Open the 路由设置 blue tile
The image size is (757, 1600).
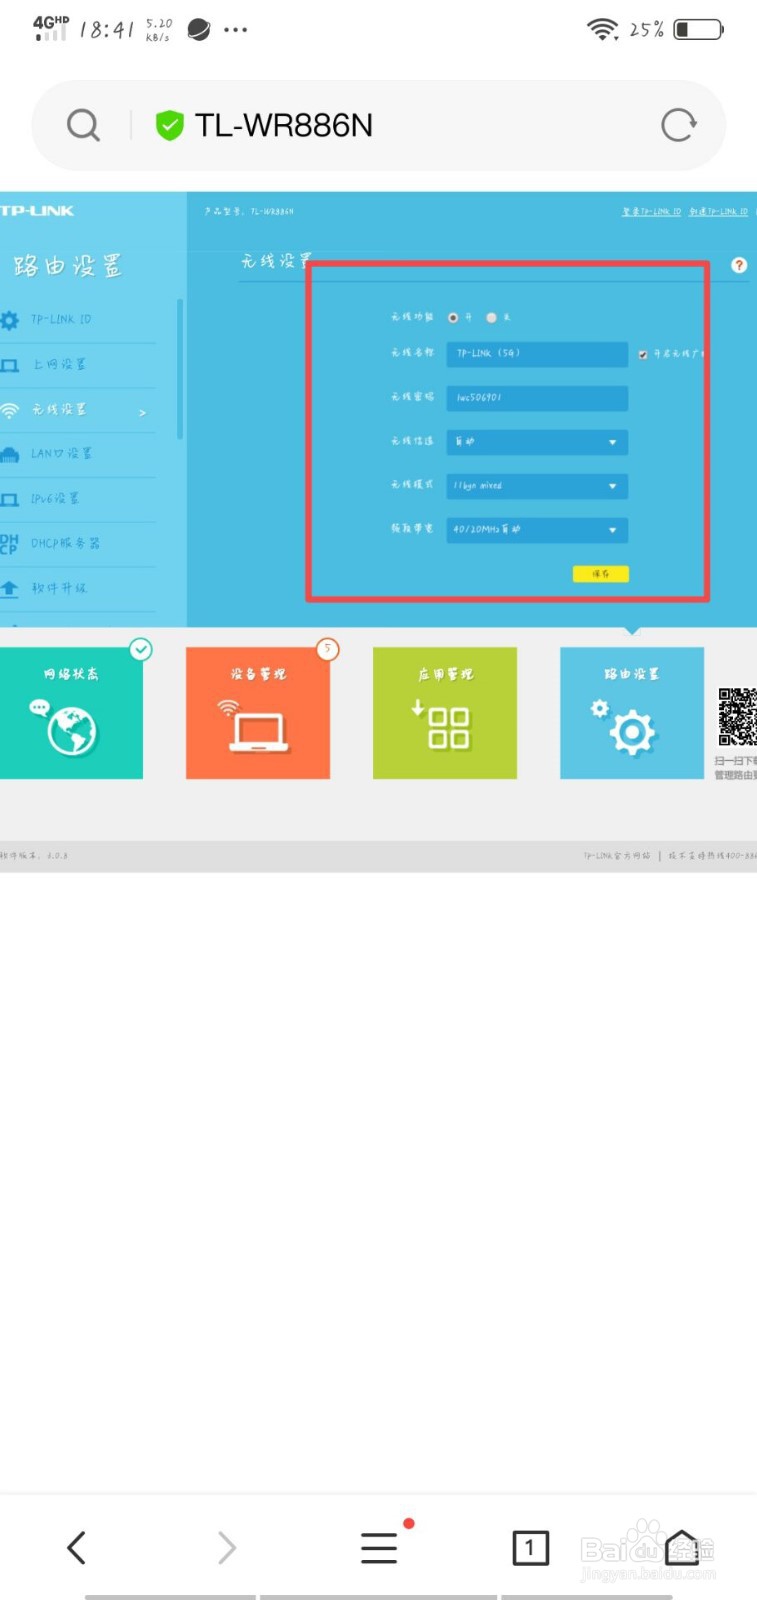coord(632,713)
